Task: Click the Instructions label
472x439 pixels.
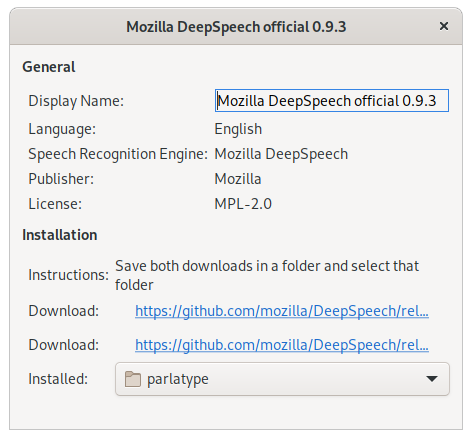Action: [68, 275]
